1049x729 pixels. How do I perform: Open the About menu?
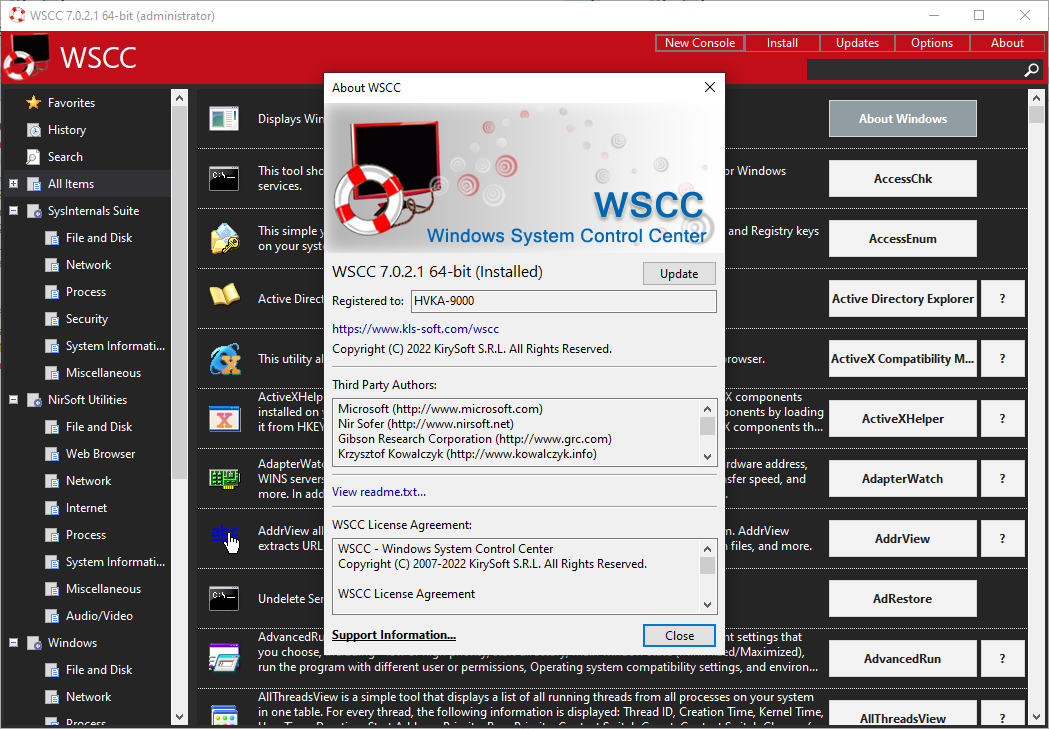pos(1007,43)
